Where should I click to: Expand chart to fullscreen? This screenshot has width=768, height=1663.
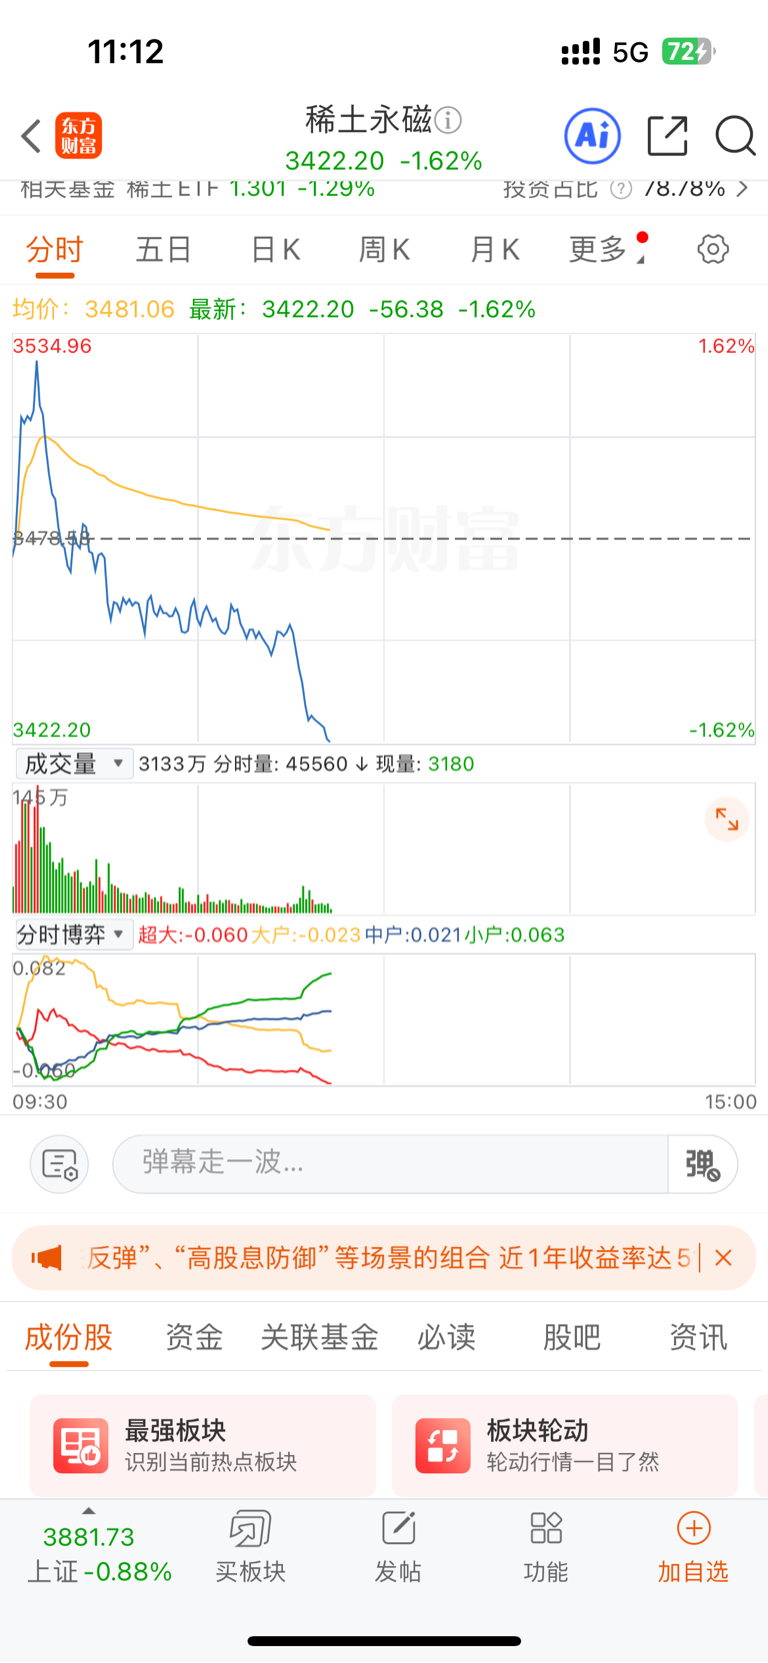click(727, 821)
